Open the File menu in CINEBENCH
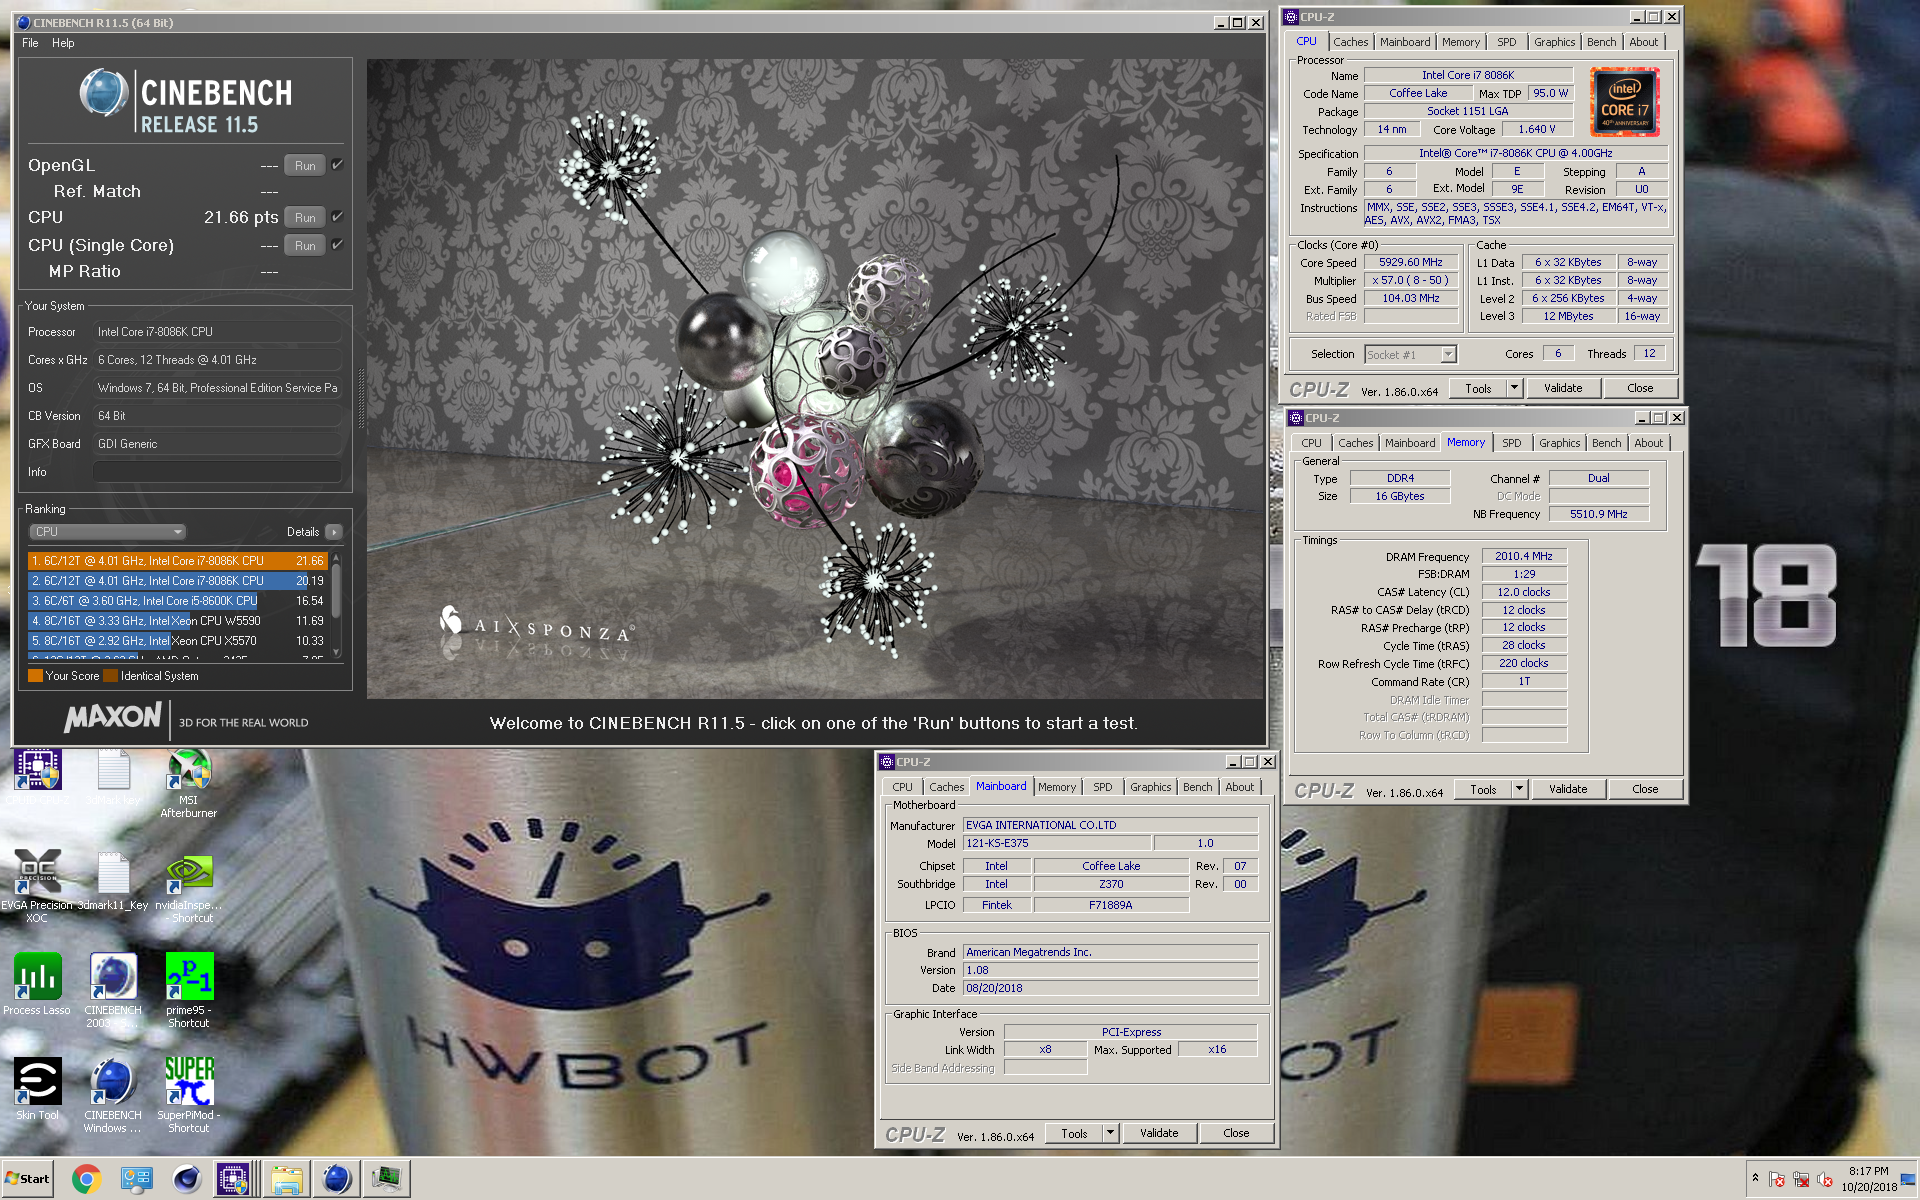The height and width of the screenshot is (1200, 1920). click(x=30, y=43)
